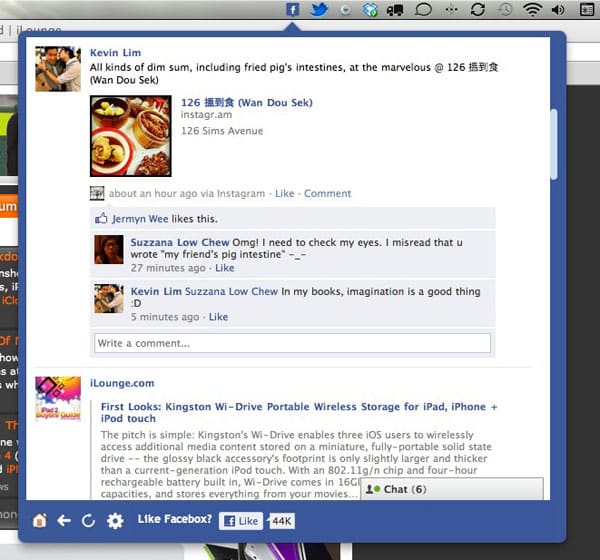Screen dimensions: 600x560
Task: Open the Time Machine clock icon
Action: click(506, 10)
